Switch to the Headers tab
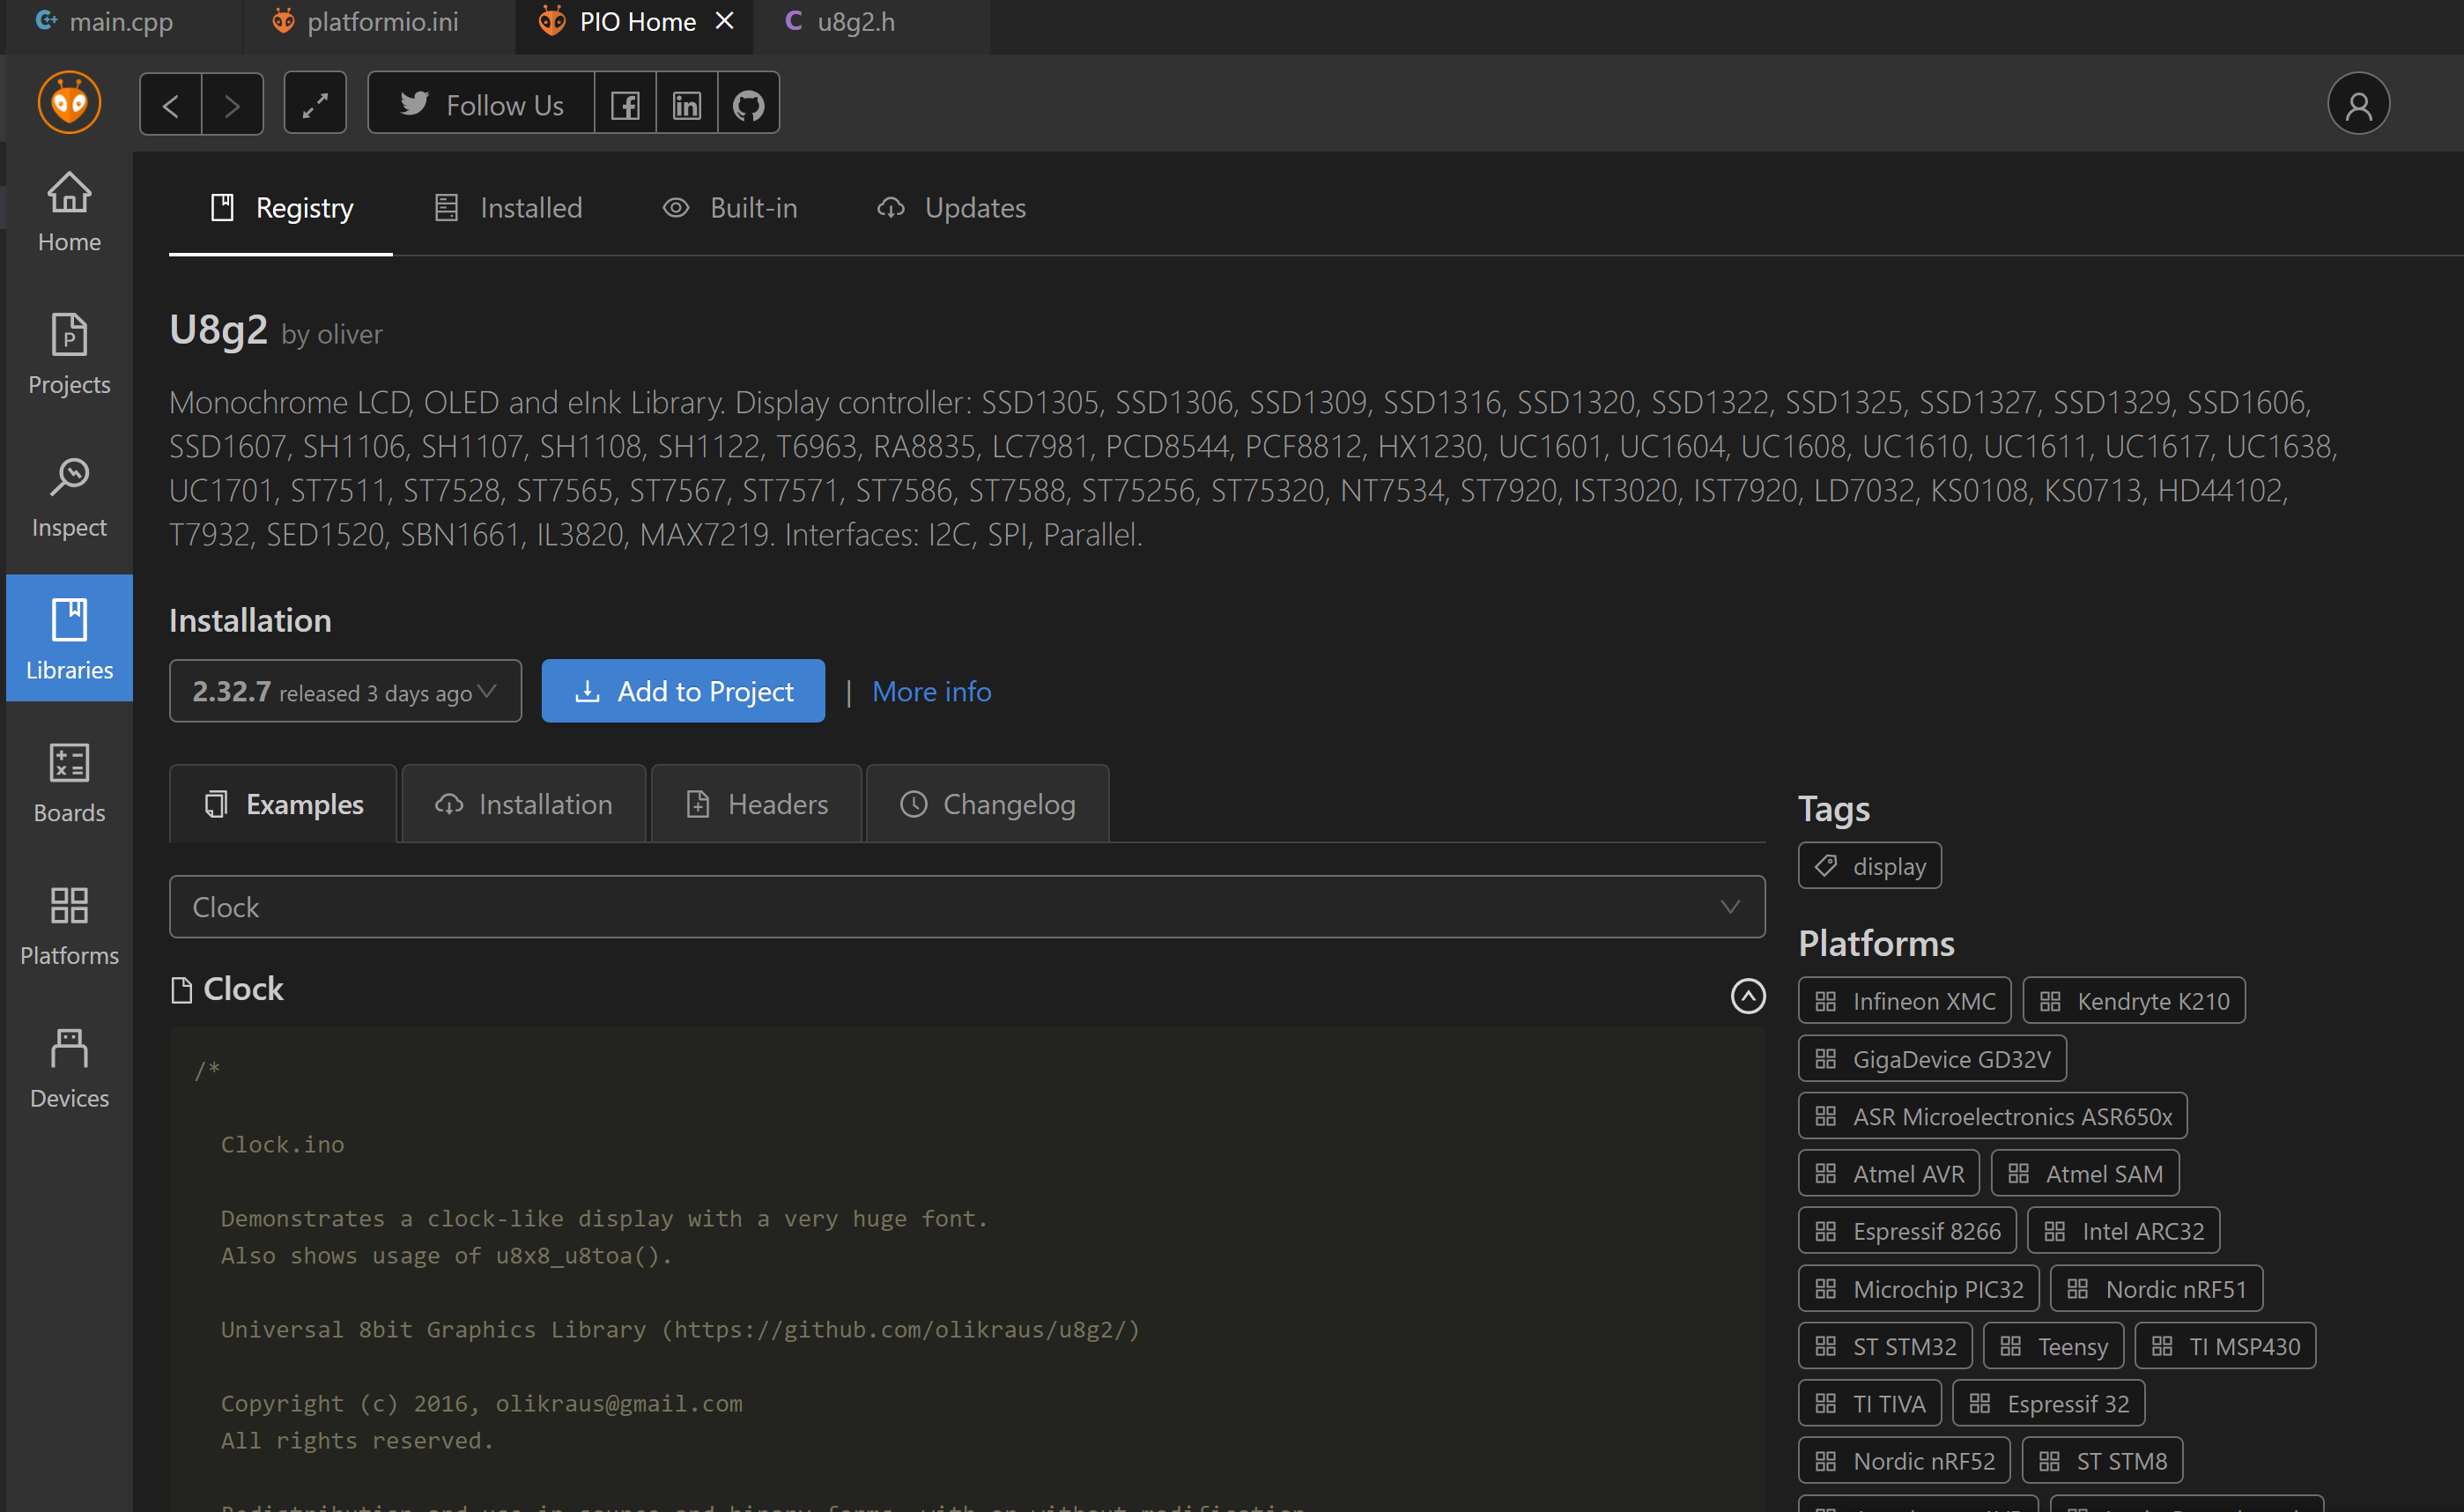The height and width of the screenshot is (1512, 2464). pos(757,804)
